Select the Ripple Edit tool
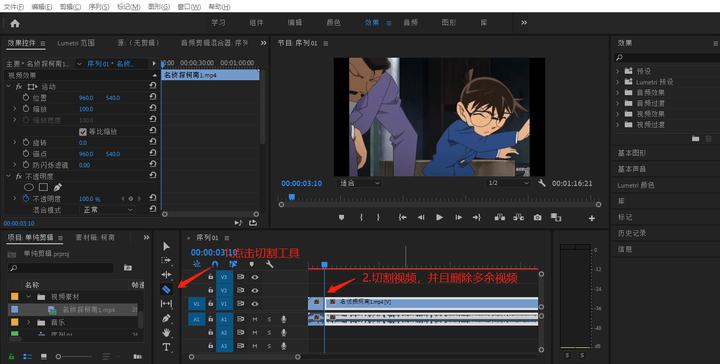This screenshot has height=364, width=720. [x=166, y=274]
